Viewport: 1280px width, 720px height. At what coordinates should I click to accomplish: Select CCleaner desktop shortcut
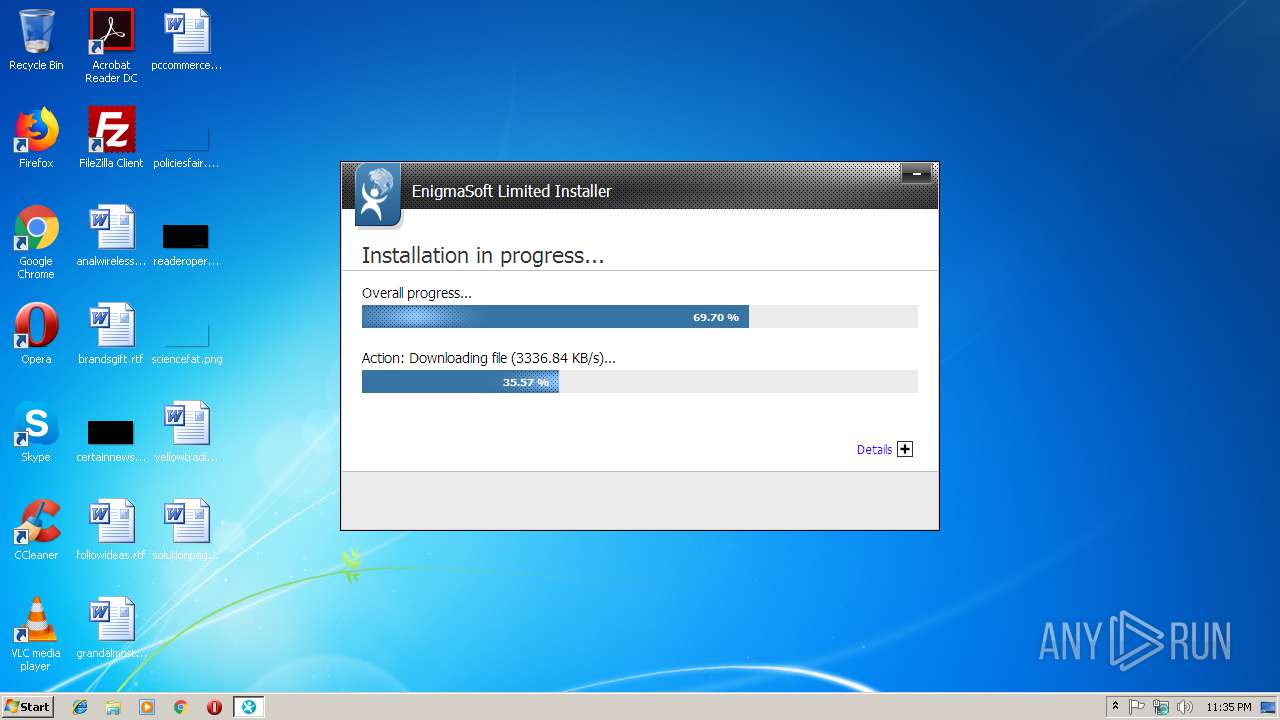[36, 530]
